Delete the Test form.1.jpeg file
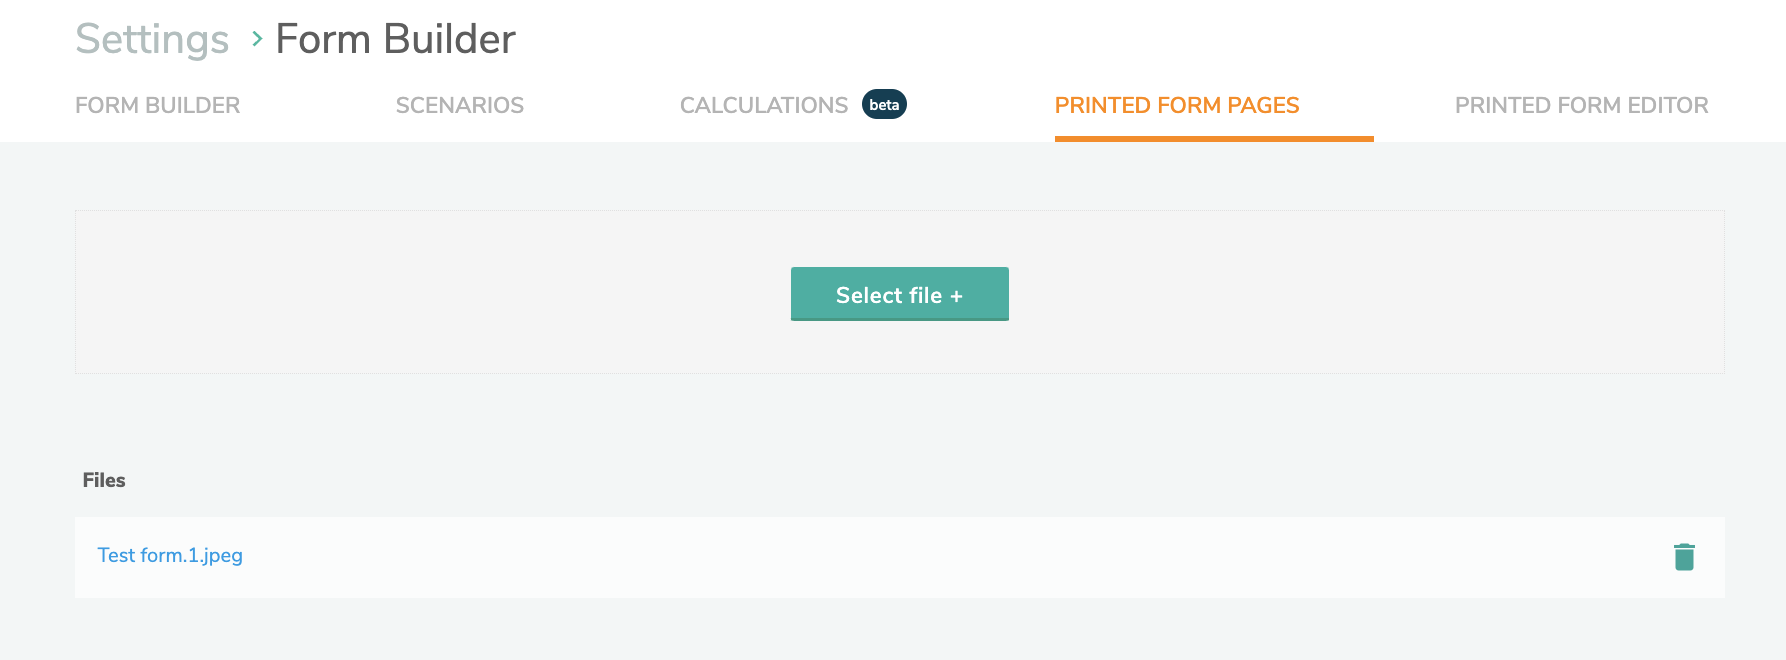Image resolution: width=1786 pixels, height=660 pixels. click(1684, 557)
